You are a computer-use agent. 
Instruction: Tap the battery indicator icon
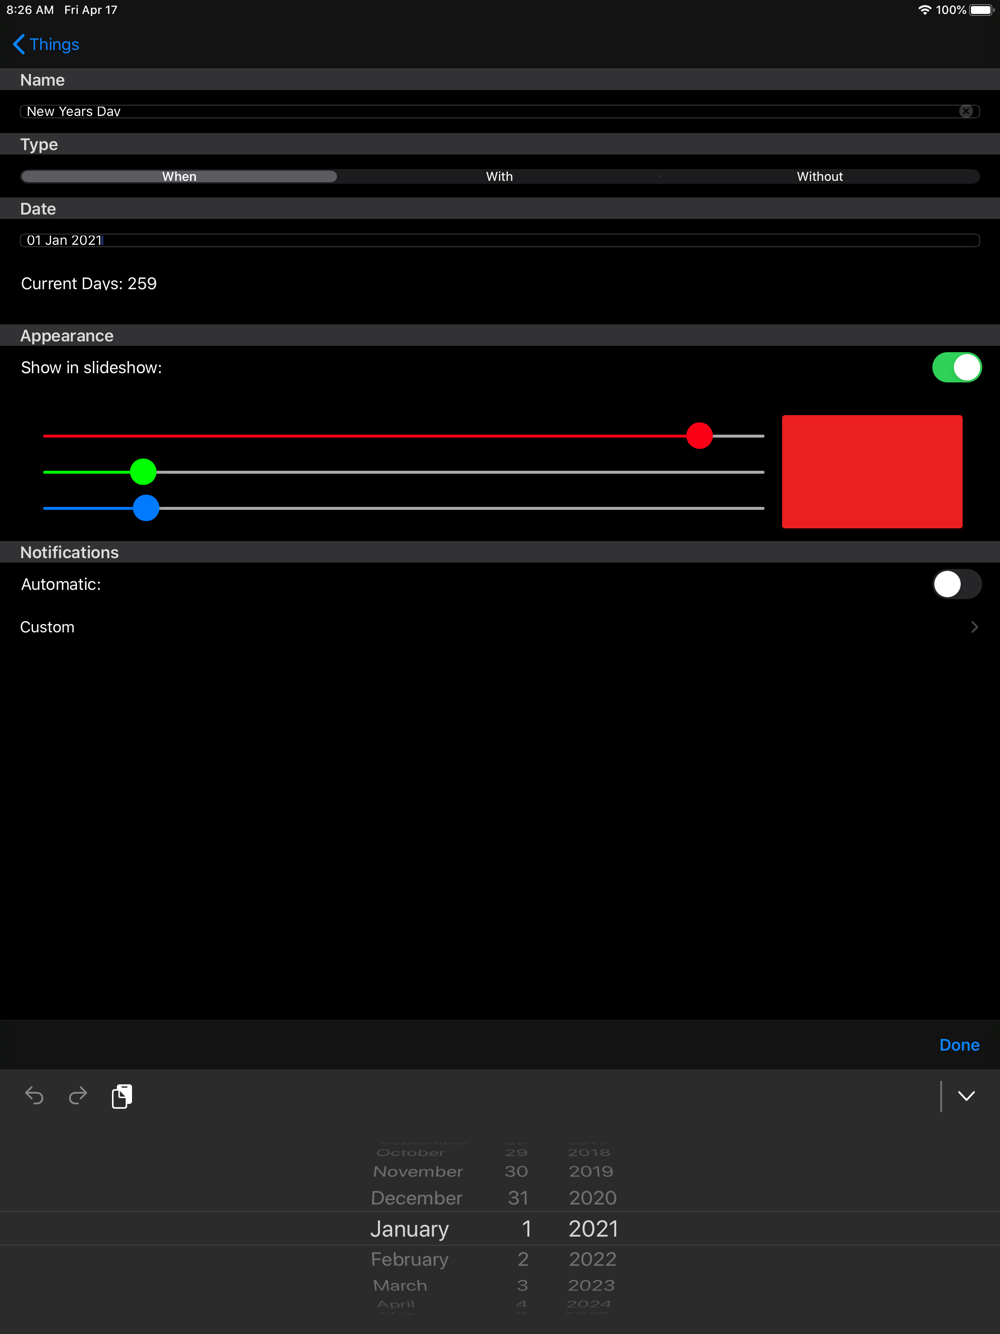(981, 10)
